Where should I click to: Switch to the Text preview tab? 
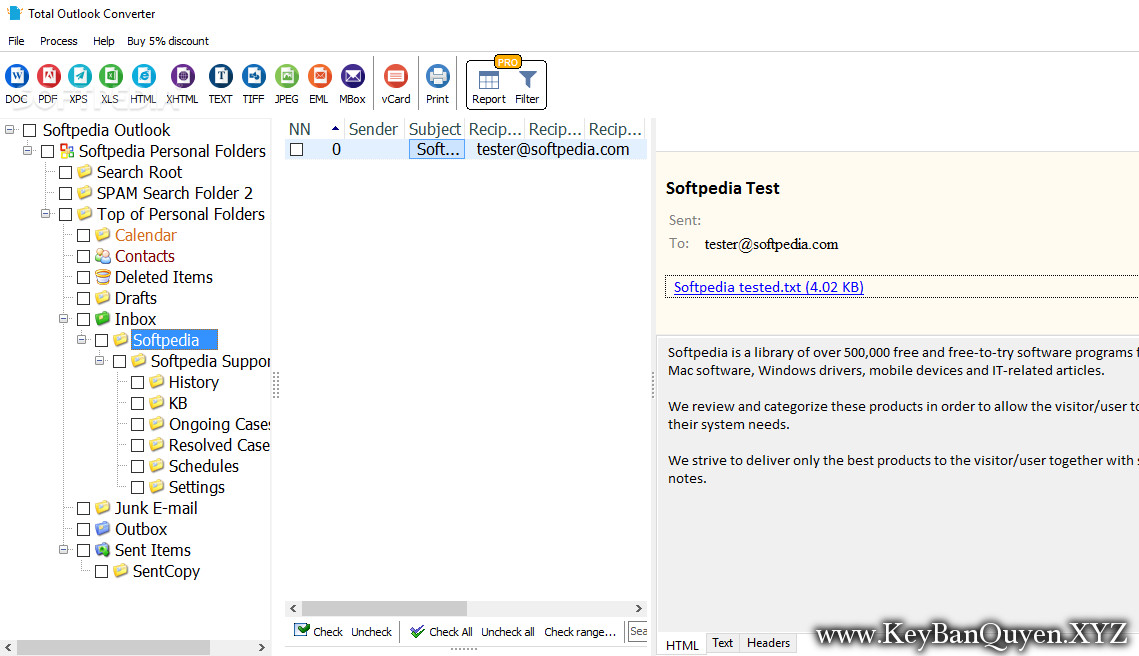(722, 643)
